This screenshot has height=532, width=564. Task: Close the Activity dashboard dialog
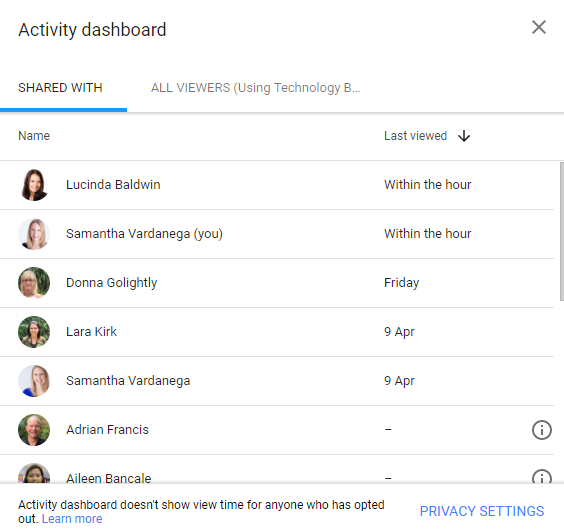(539, 27)
